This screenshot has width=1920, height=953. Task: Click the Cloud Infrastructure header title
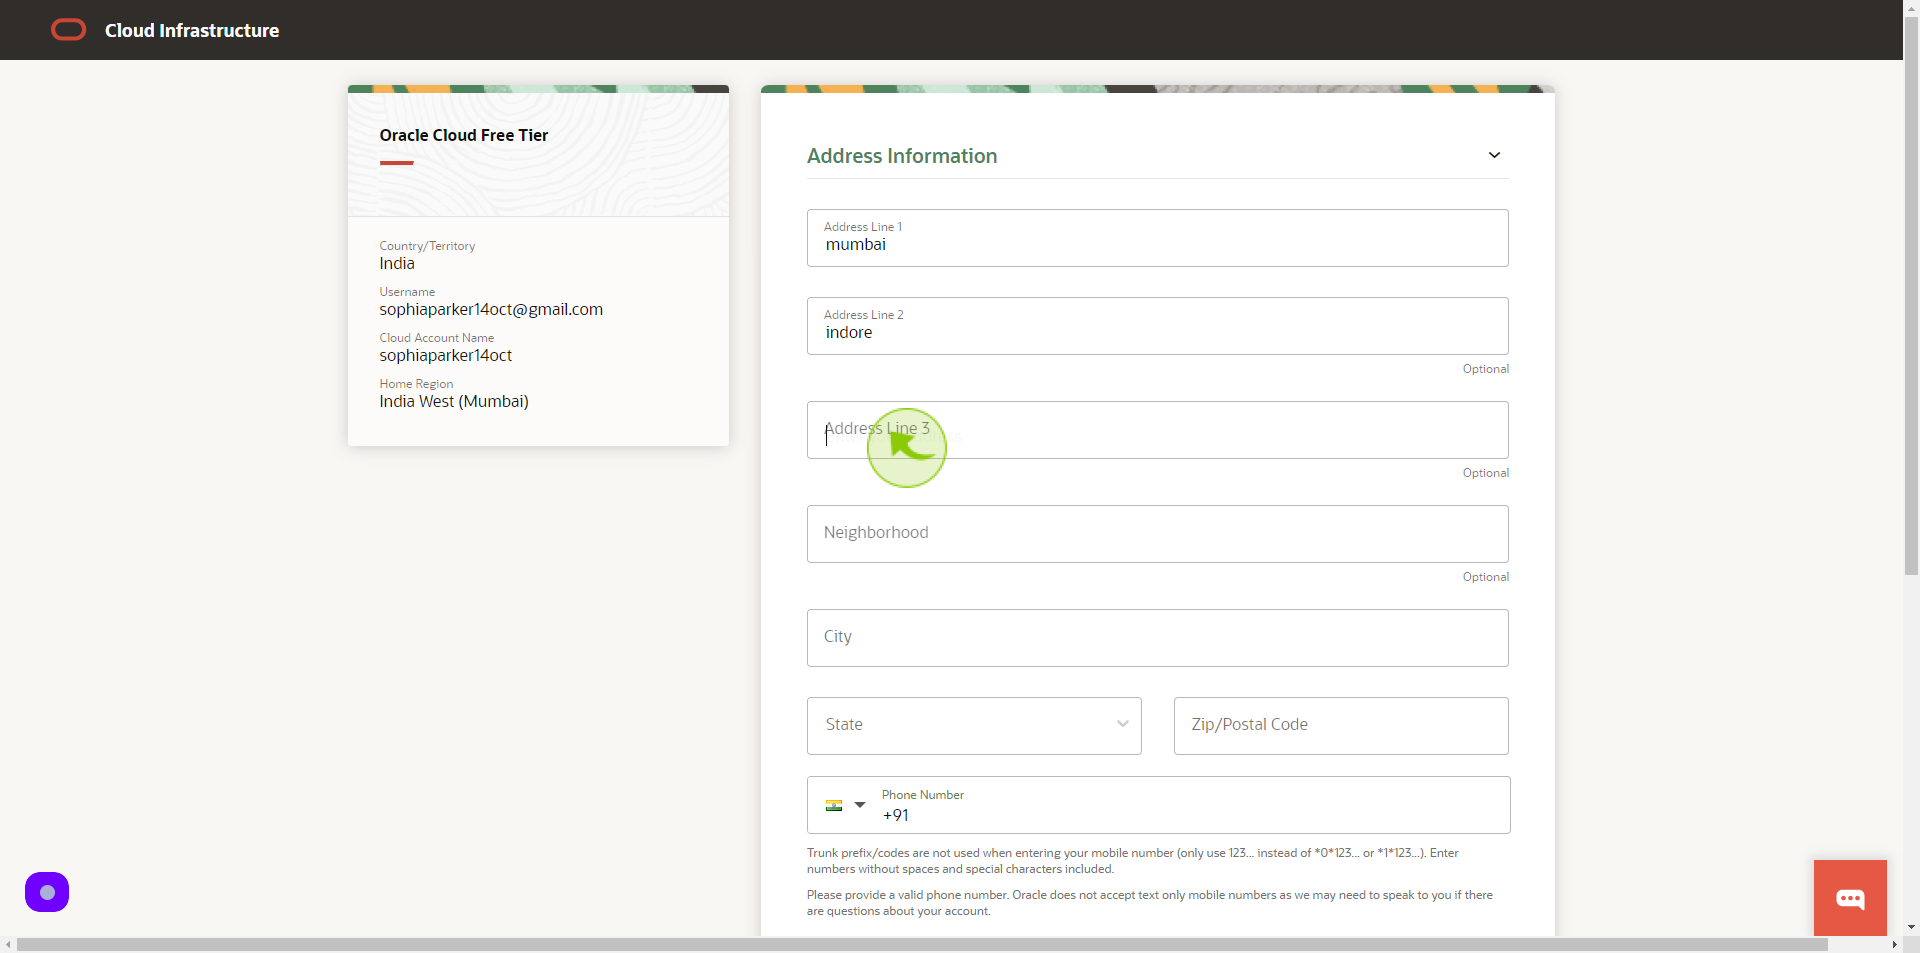[x=192, y=31]
